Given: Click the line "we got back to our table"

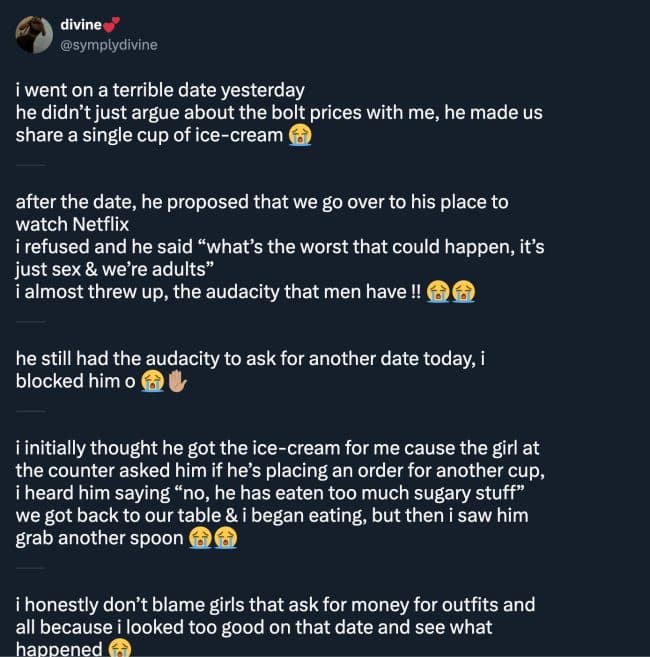Looking at the screenshot, I should point(270,515).
